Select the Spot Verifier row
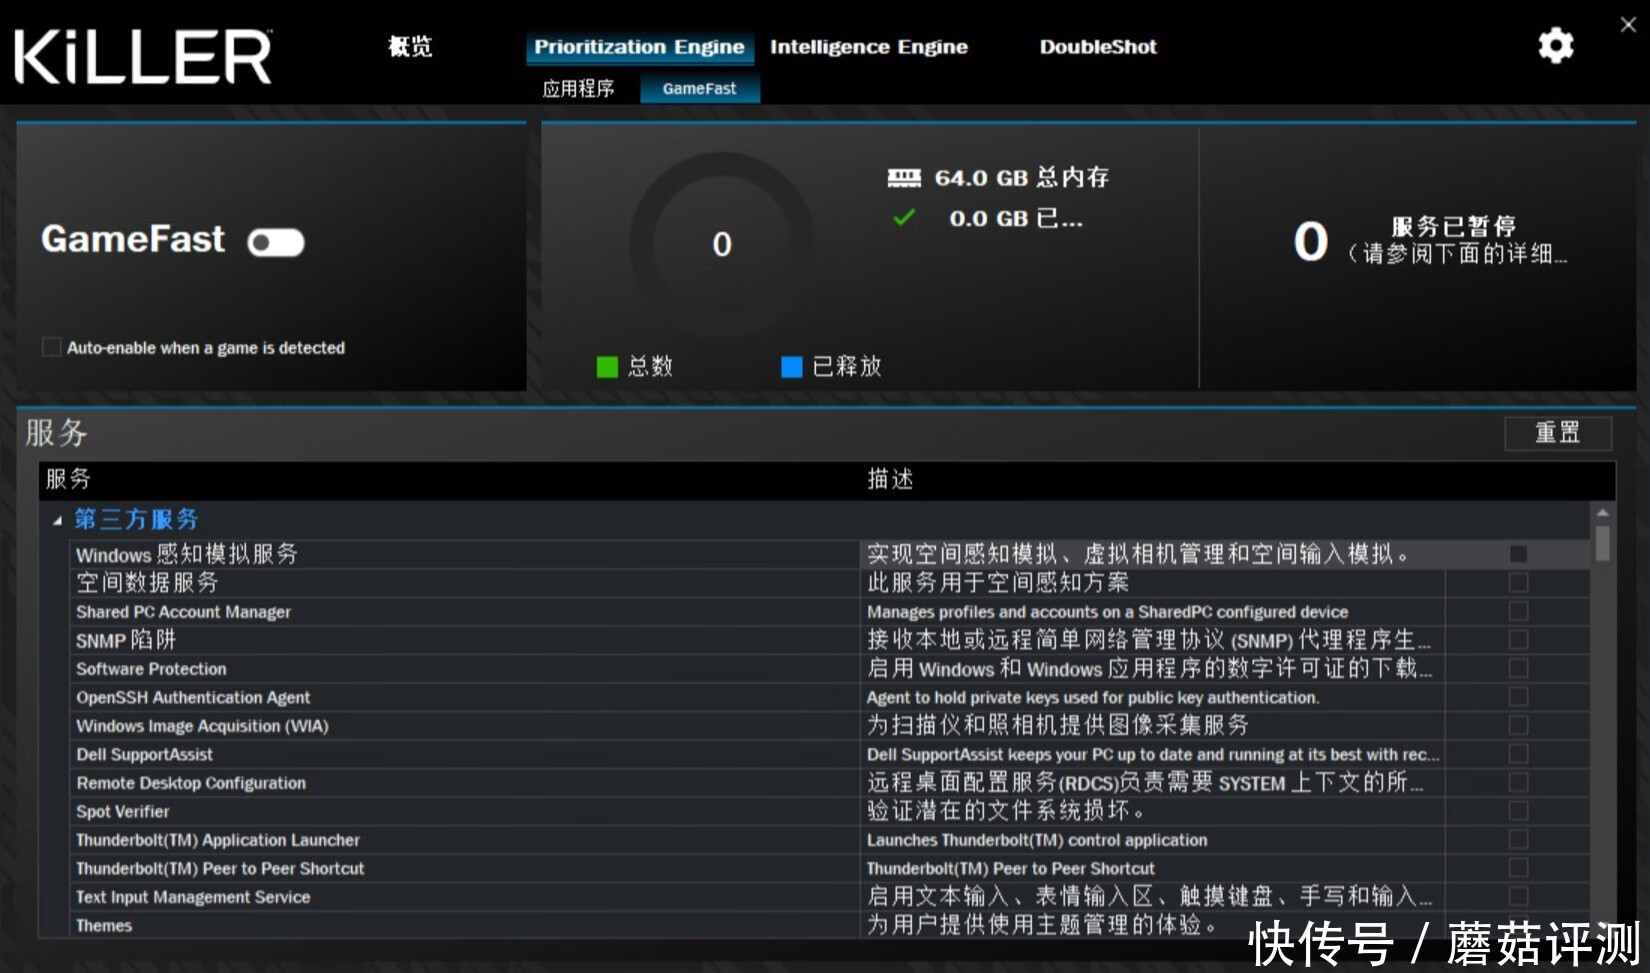This screenshot has width=1650, height=973. click(x=830, y=811)
